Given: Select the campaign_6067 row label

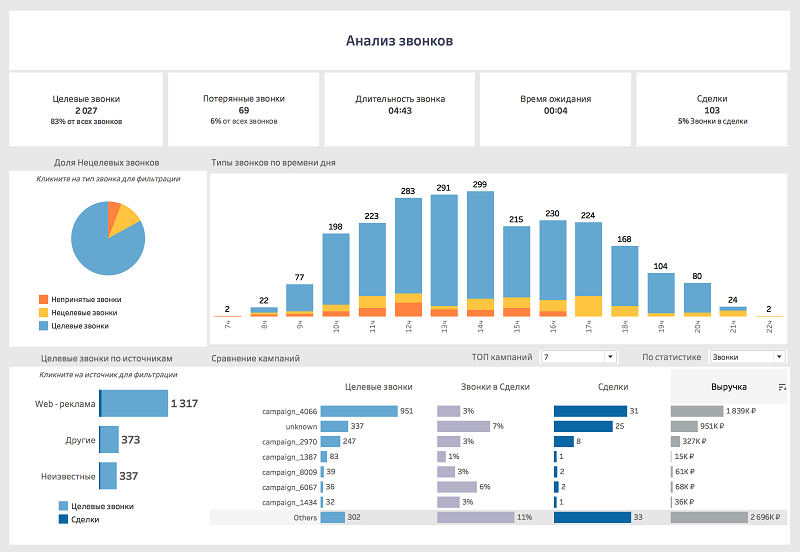Looking at the screenshot, I should tap(289, 487).
